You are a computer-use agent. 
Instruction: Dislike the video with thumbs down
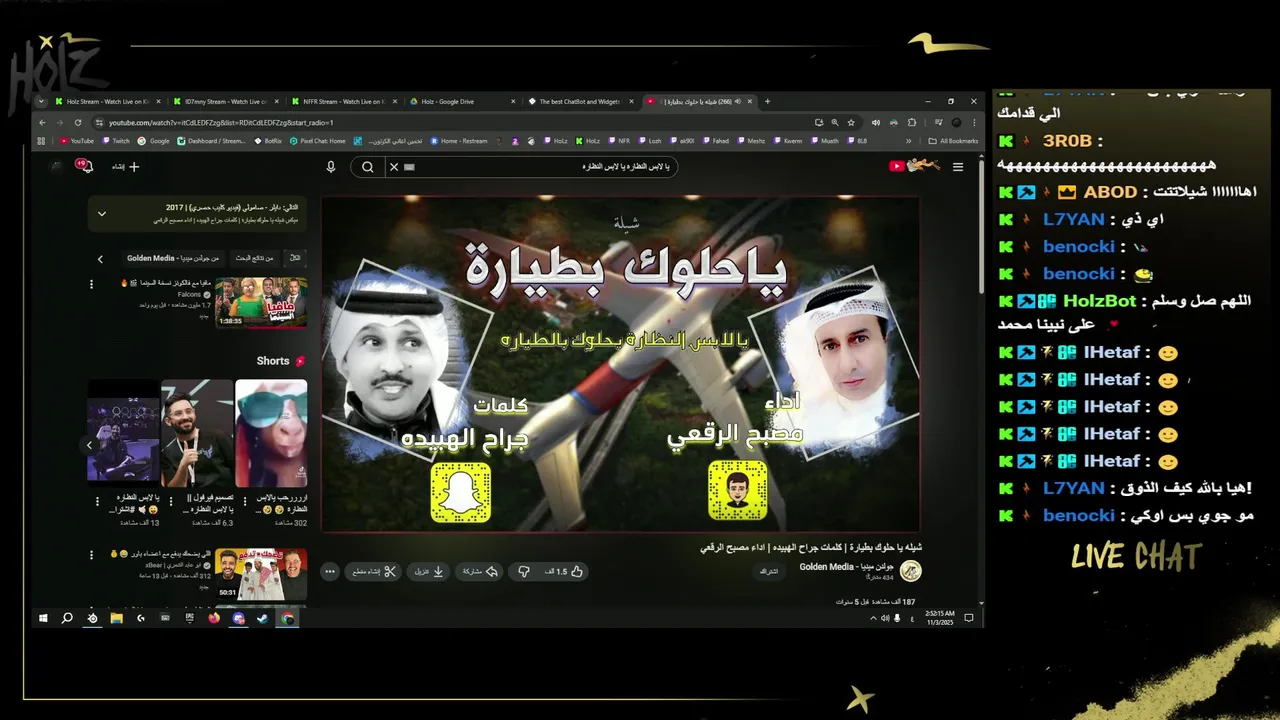(524, 572)
